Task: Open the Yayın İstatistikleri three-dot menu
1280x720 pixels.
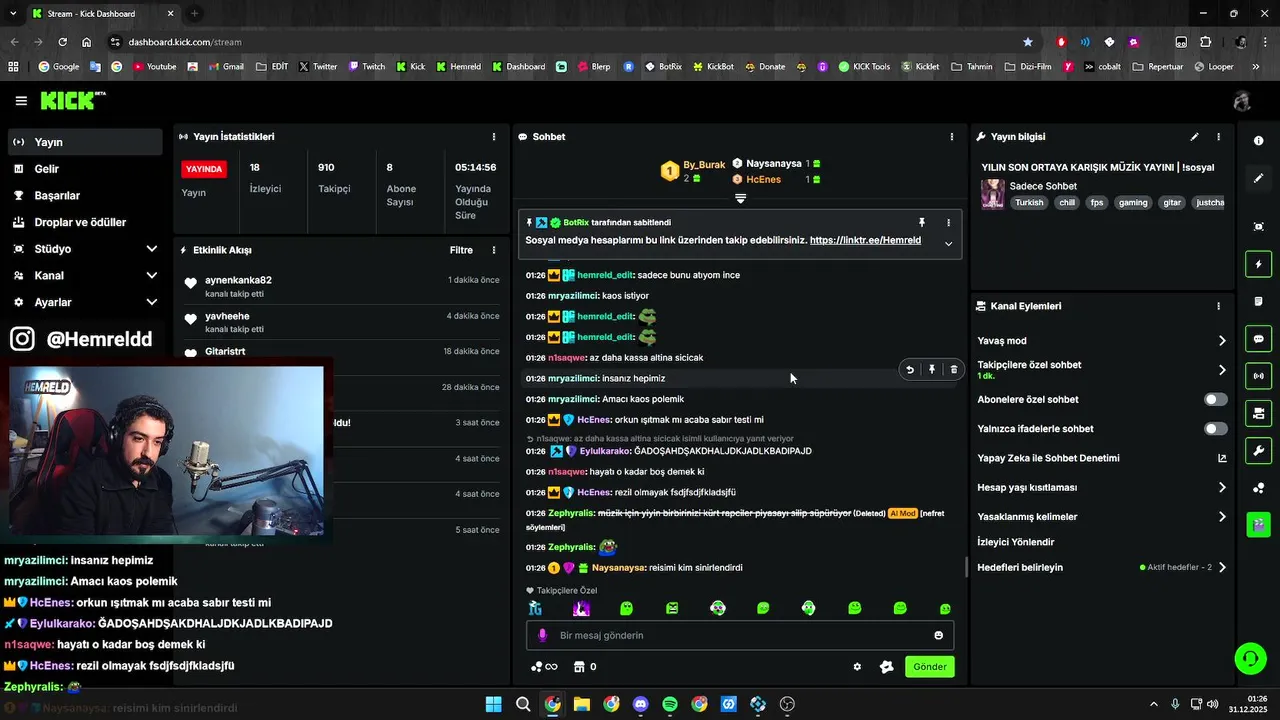Action: click(x=493, y=137)
